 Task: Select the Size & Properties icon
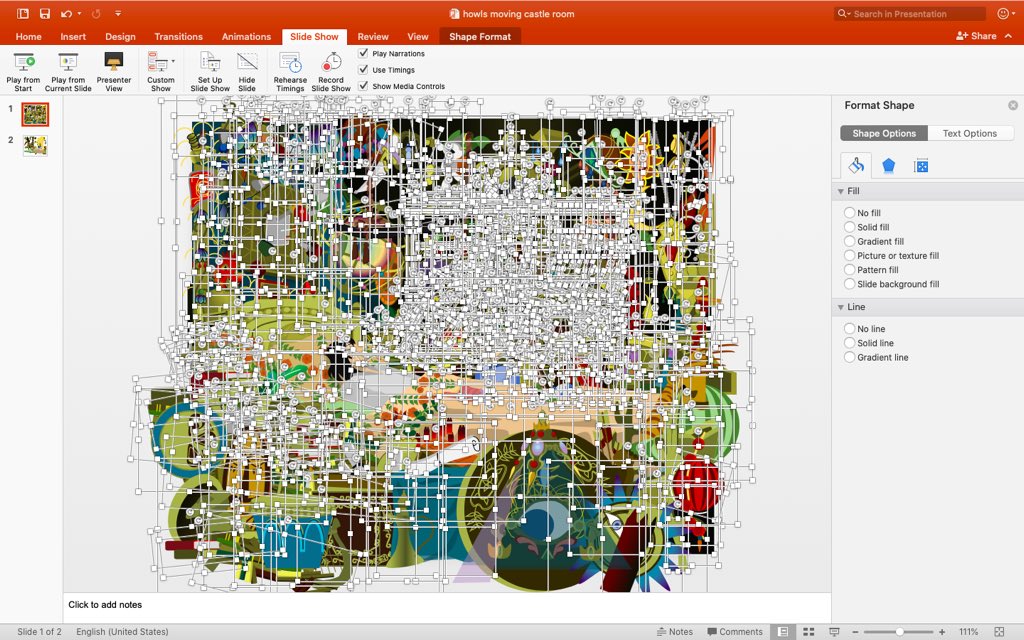click(x=921, y=166)
